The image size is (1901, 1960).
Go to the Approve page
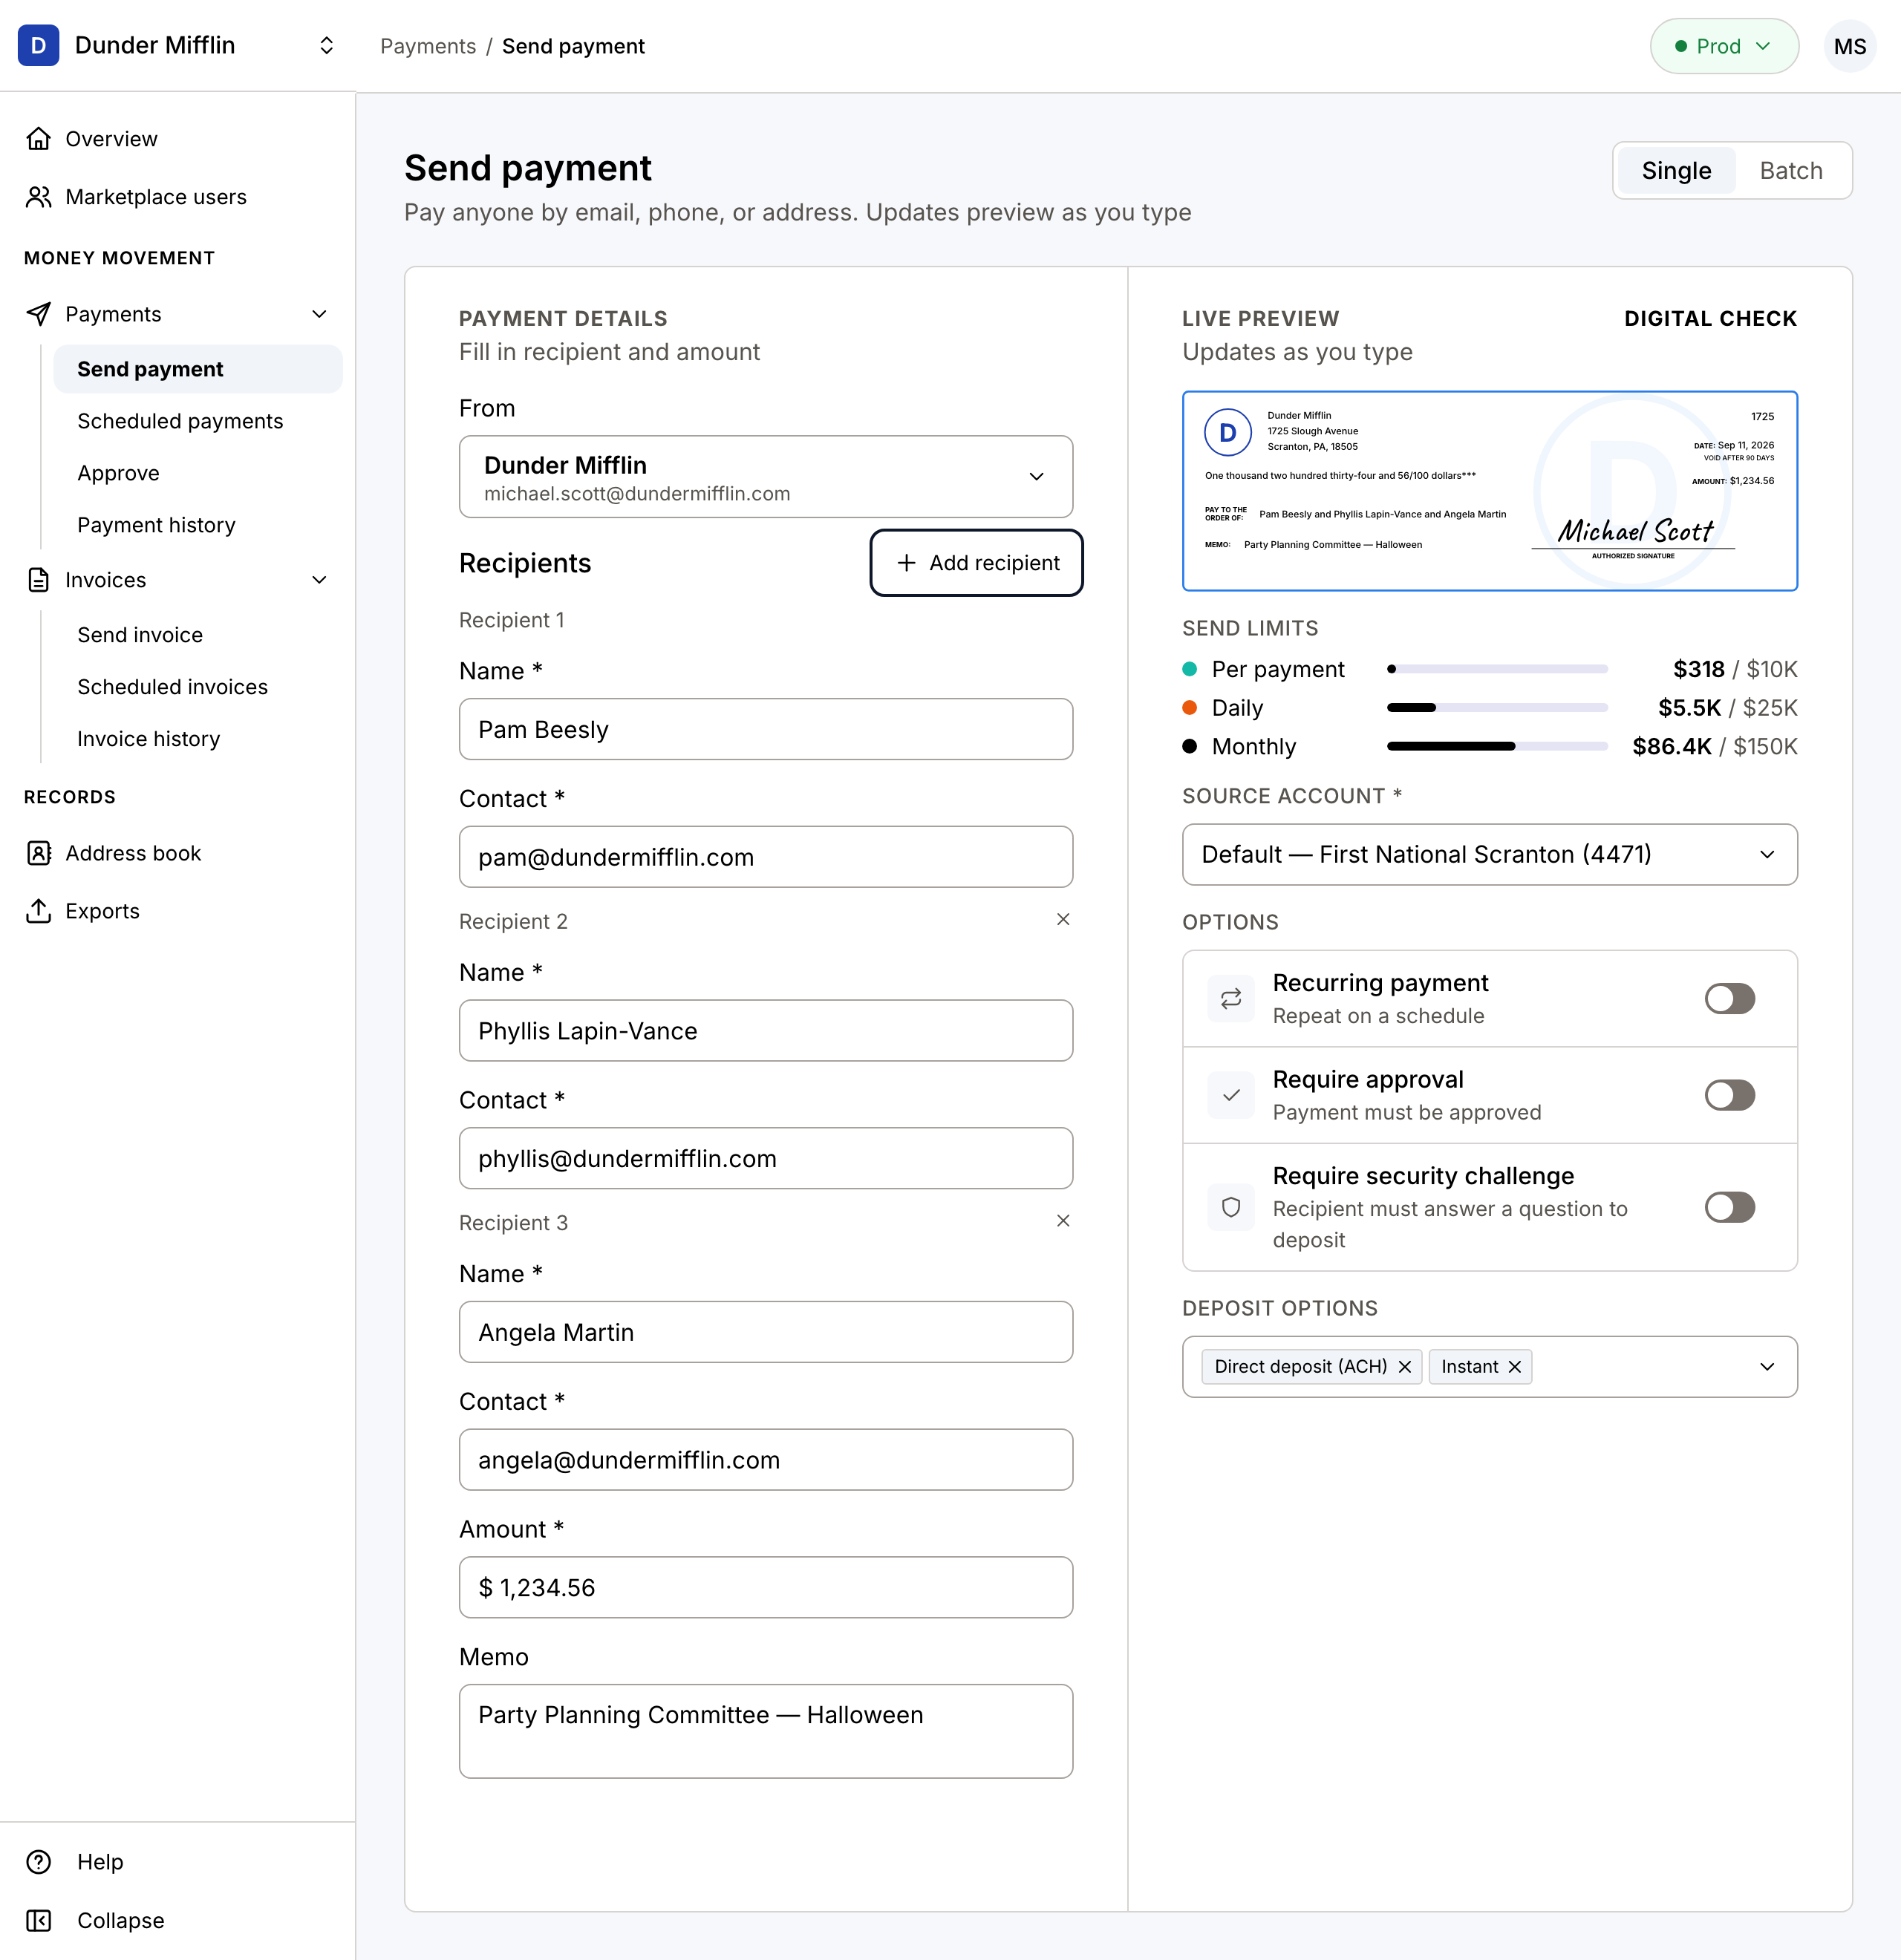pyautogui.click(x=118, y=473)
